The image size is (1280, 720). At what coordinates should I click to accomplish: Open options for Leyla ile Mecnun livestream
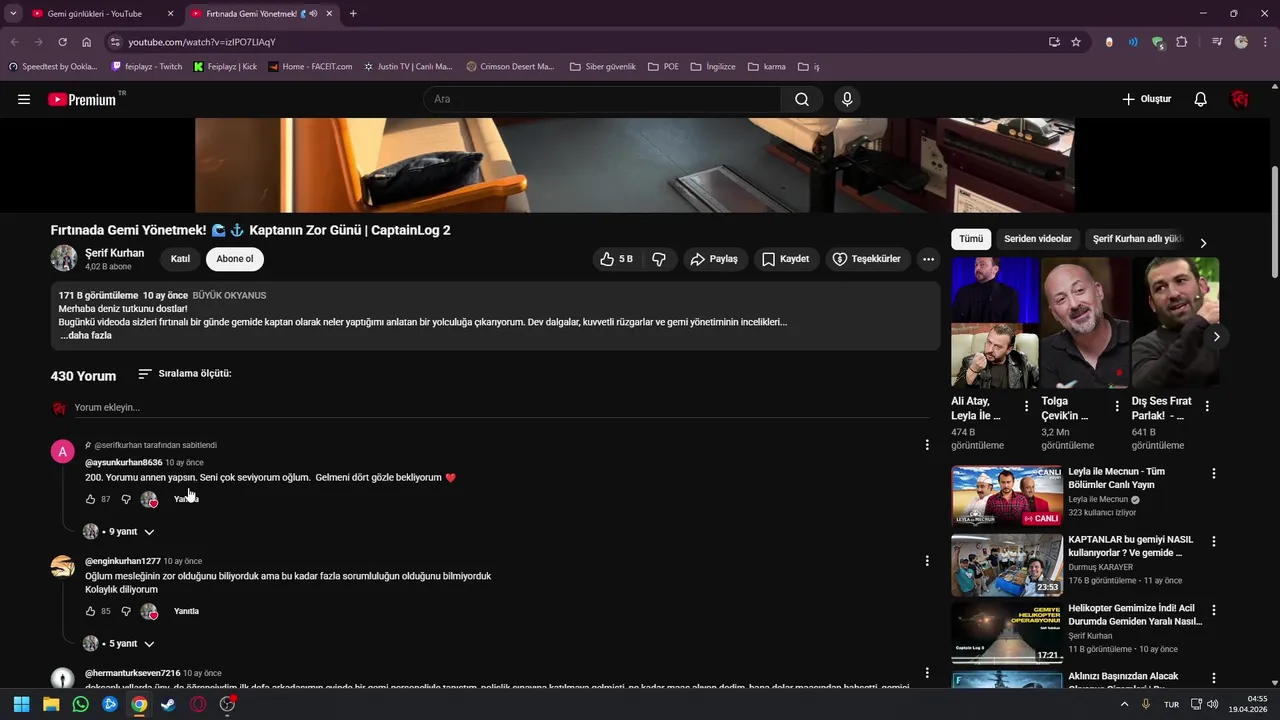point(1214,473)
